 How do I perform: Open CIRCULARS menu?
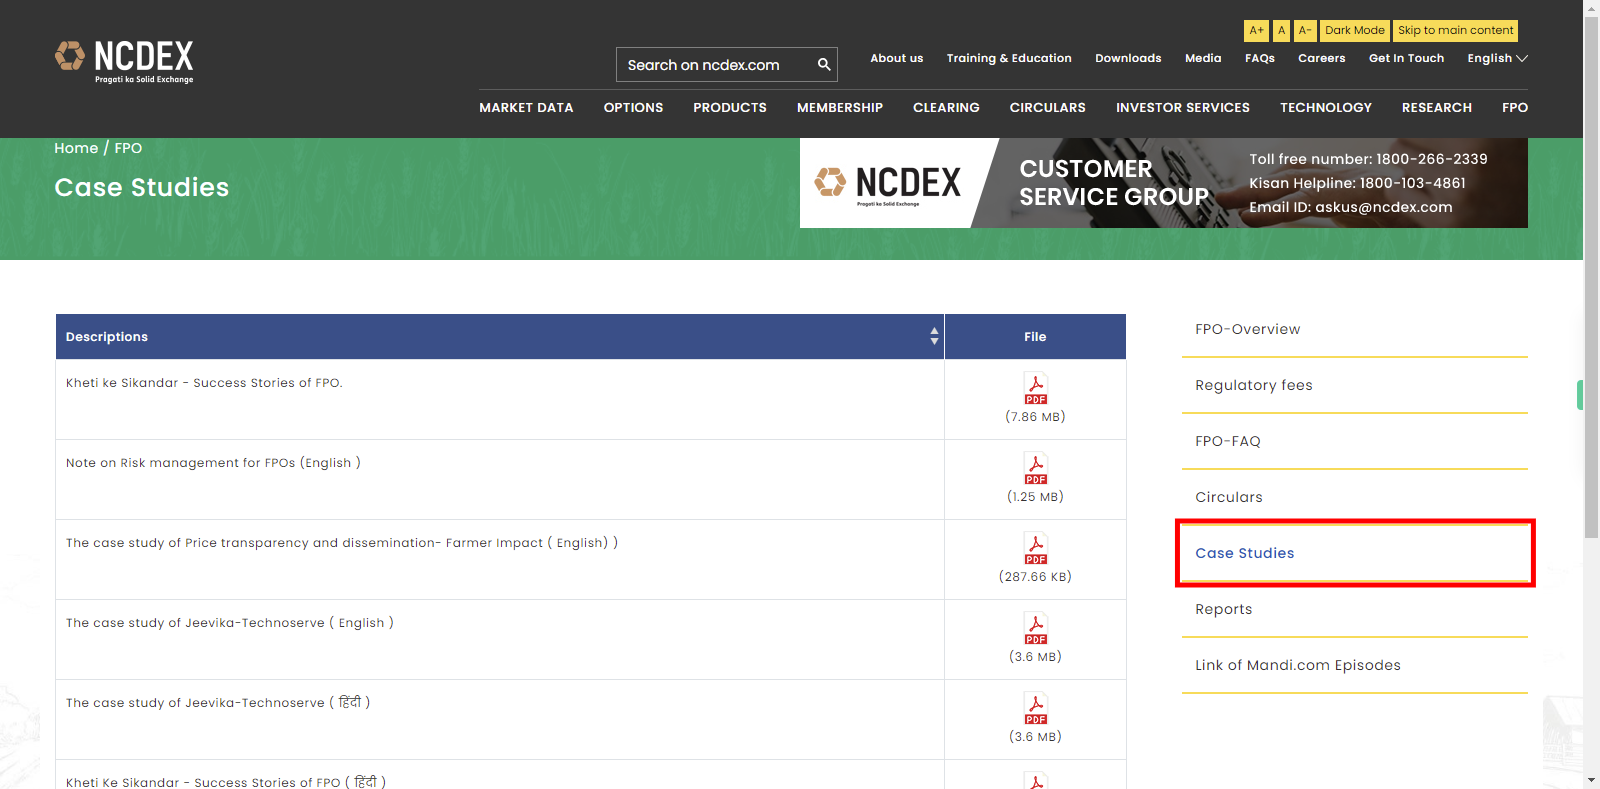tap(1047, 107)
